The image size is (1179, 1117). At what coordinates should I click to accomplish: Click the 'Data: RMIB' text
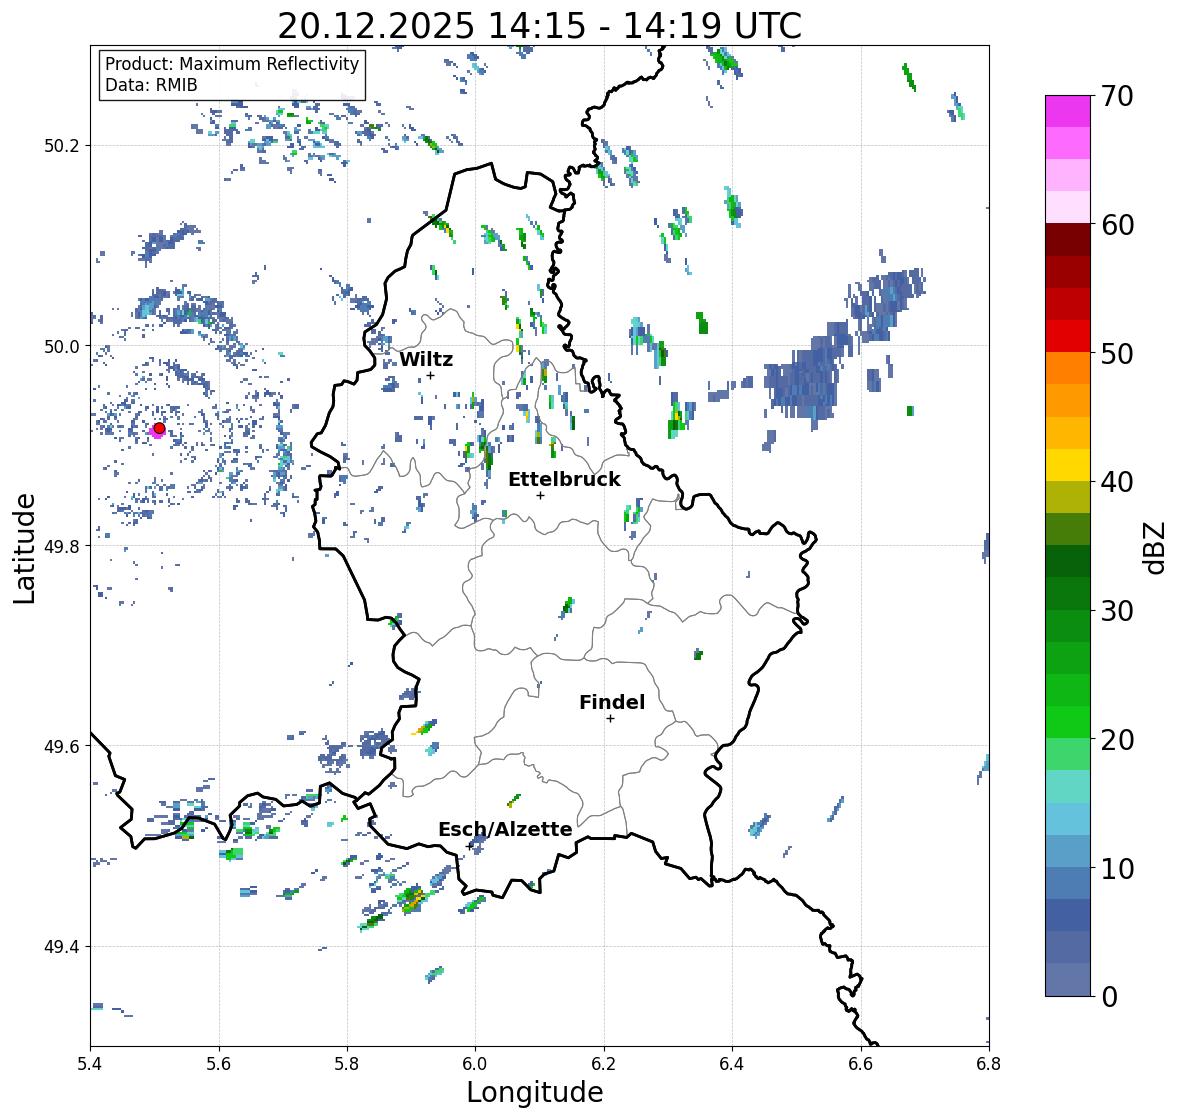tap(151, 85)
